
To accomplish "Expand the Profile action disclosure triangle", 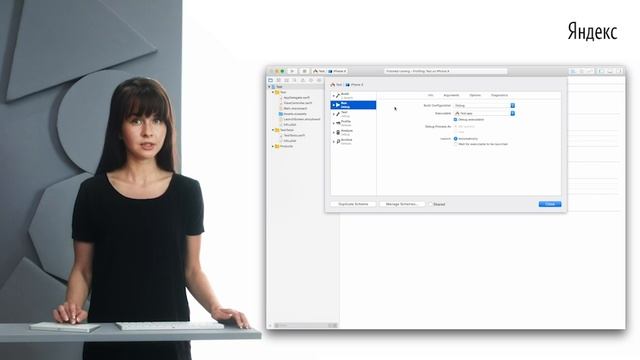I will pyautogui.click(x=333, y=123).
